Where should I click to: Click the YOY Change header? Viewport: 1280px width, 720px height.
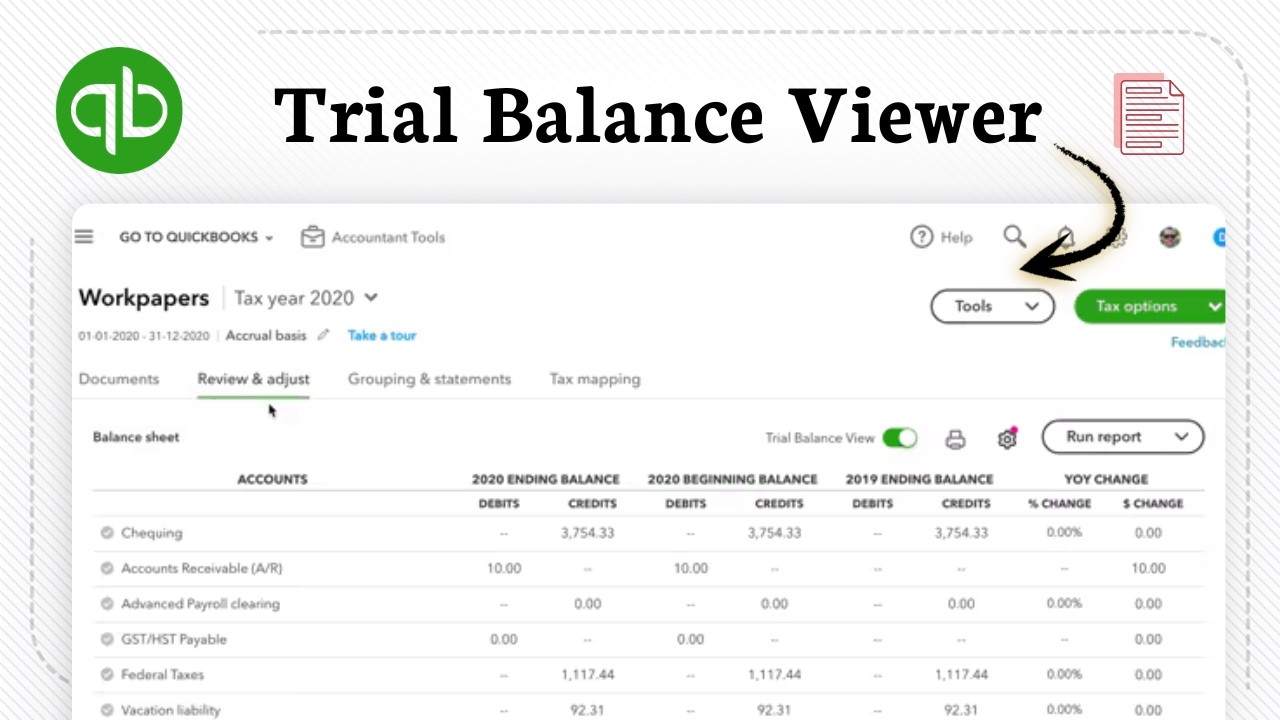click(1106, 479)
